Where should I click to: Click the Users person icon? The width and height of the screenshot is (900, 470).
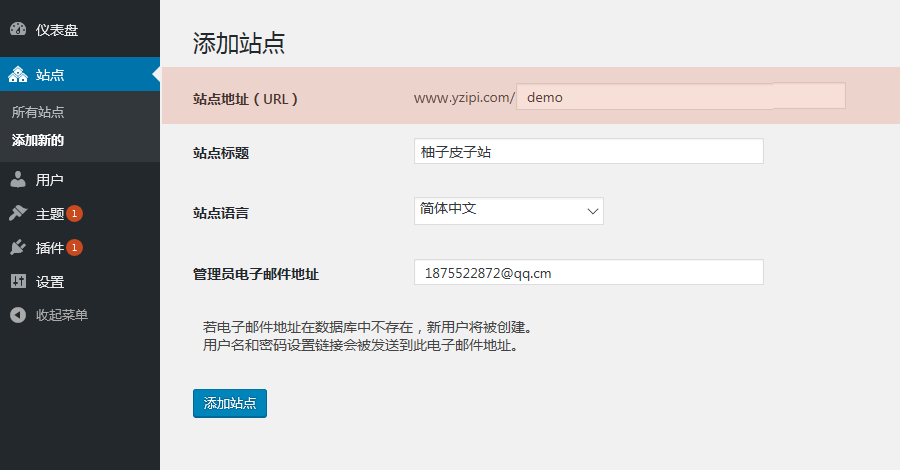[18, 180]
